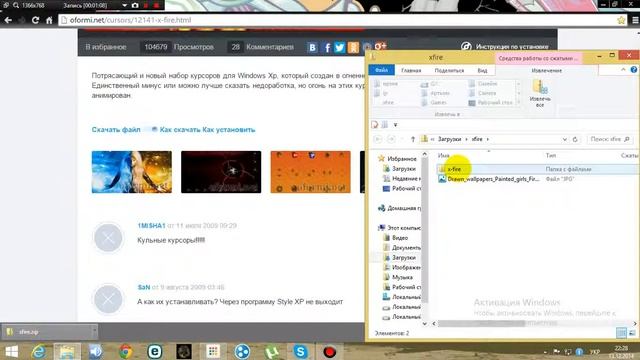The image size is (640, 360).
Task: Click the Properties quick access icon
Action: (375, 124)
